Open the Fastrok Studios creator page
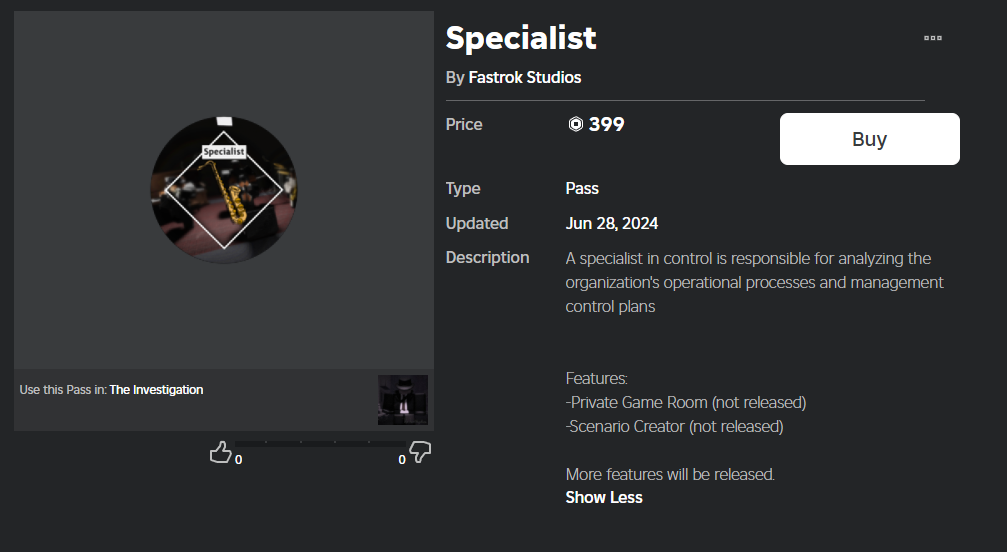Viewport: 1007px width, 552px height. 525,77
